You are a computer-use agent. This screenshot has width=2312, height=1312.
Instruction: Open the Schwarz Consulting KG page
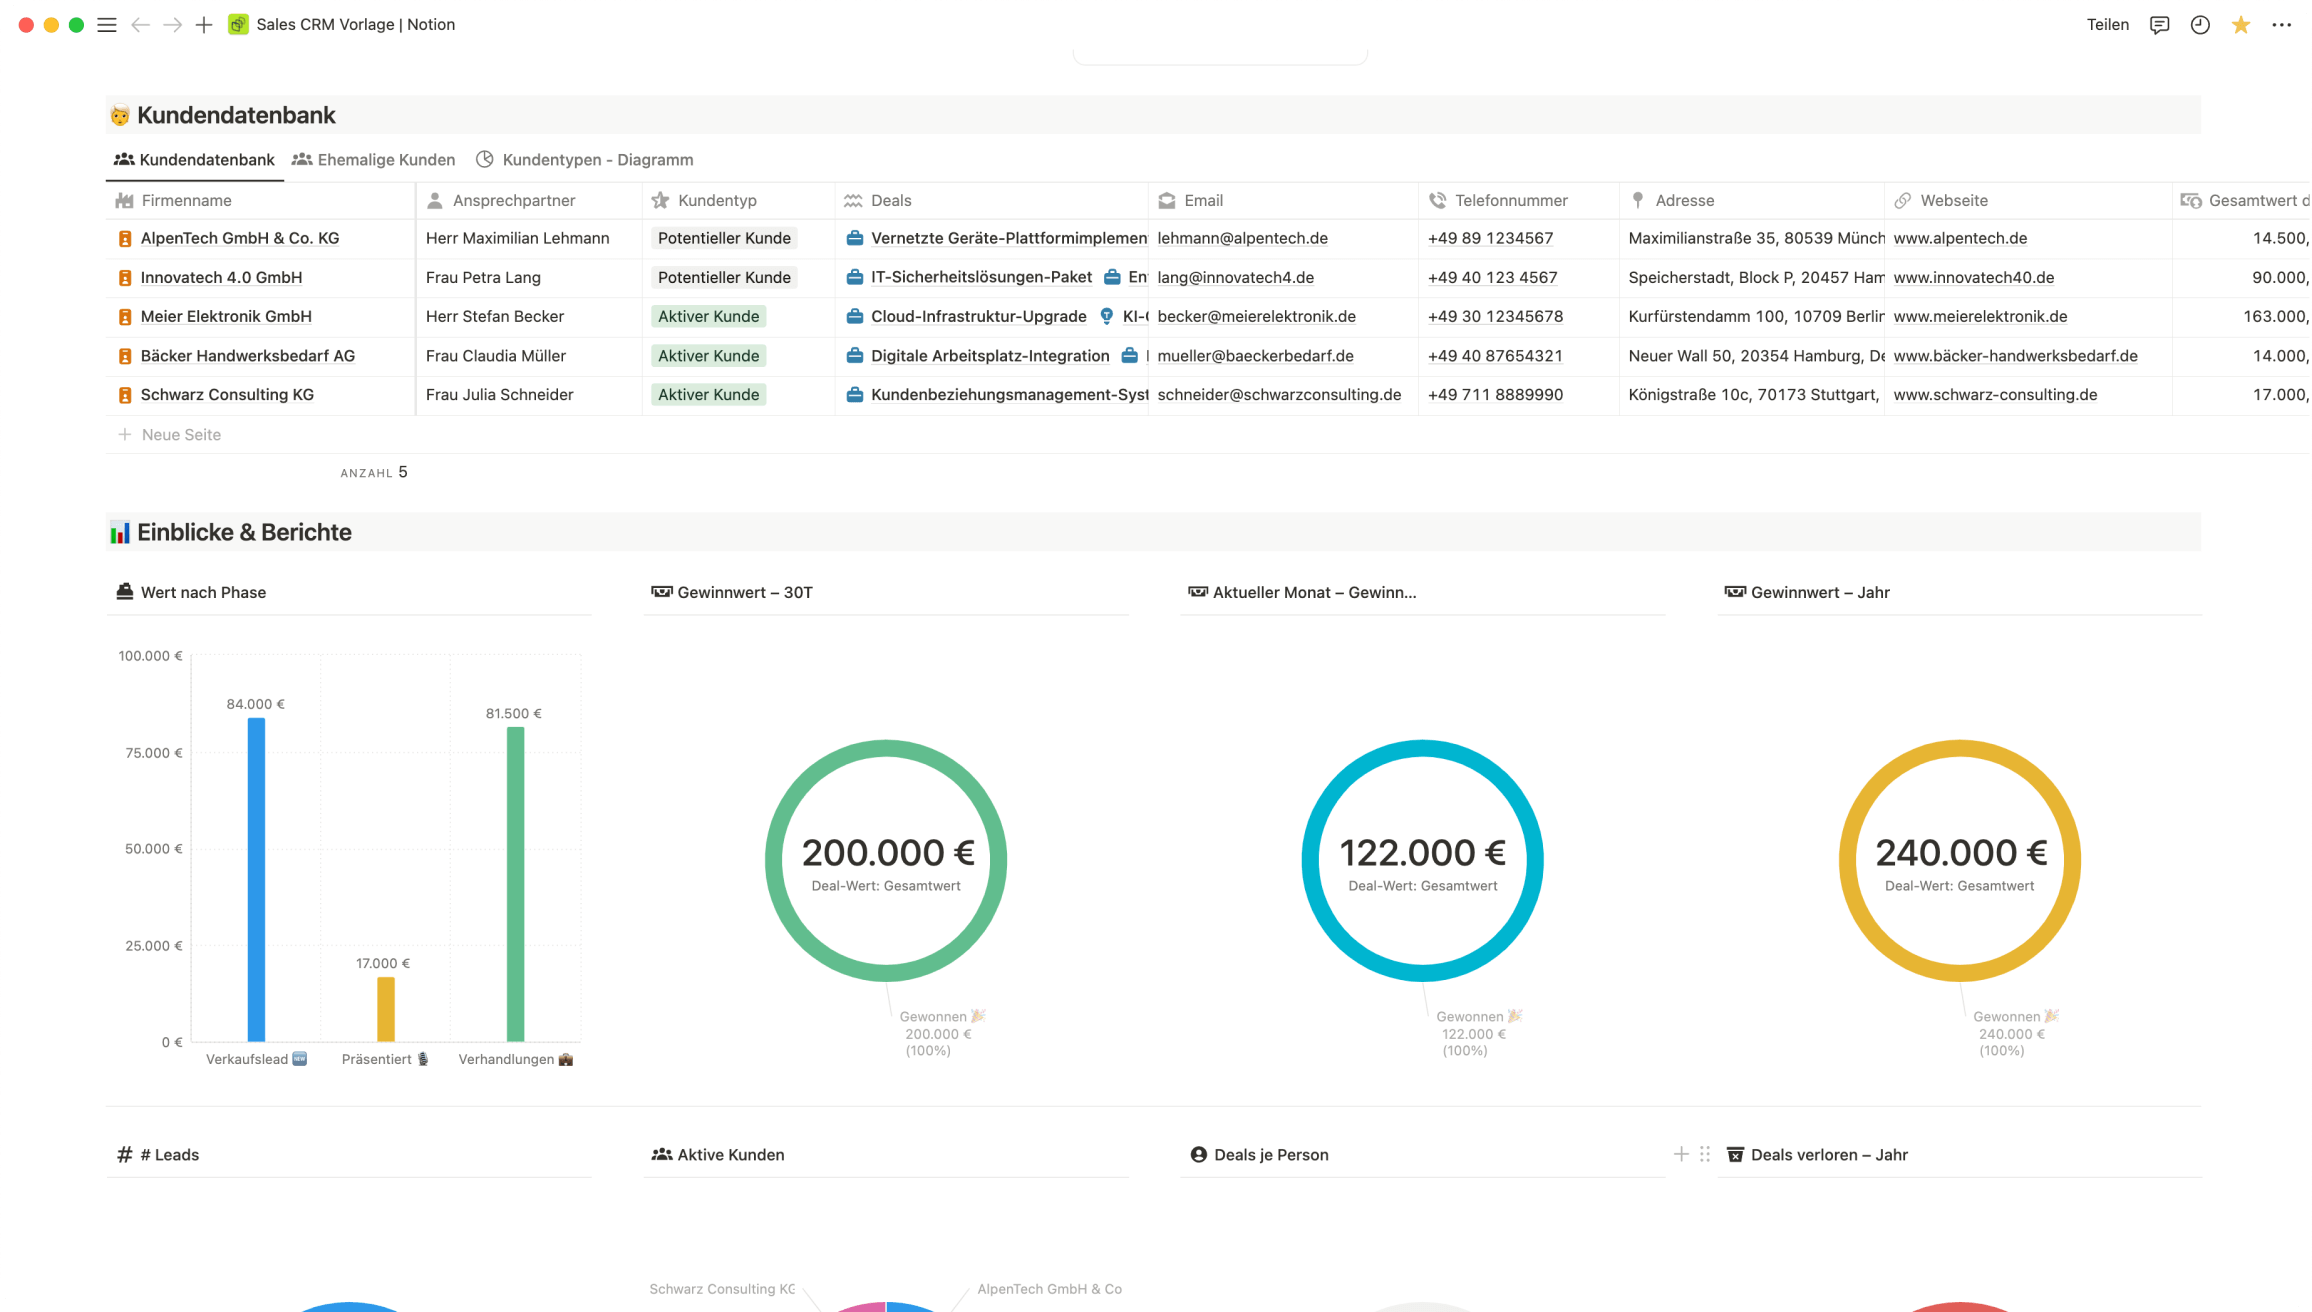[x=227, y=395]
